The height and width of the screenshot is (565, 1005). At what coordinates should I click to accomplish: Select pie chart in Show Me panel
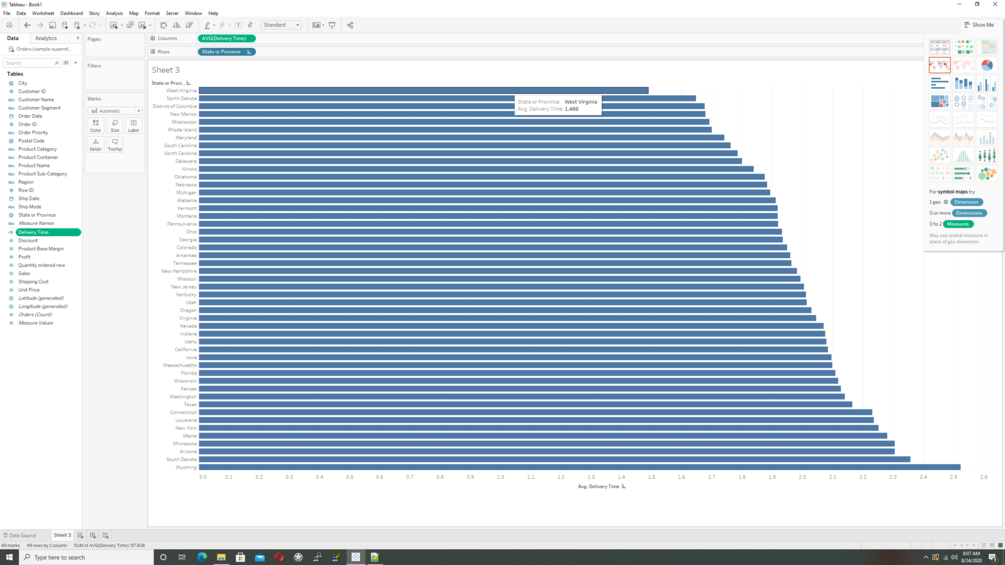(987, 65)
